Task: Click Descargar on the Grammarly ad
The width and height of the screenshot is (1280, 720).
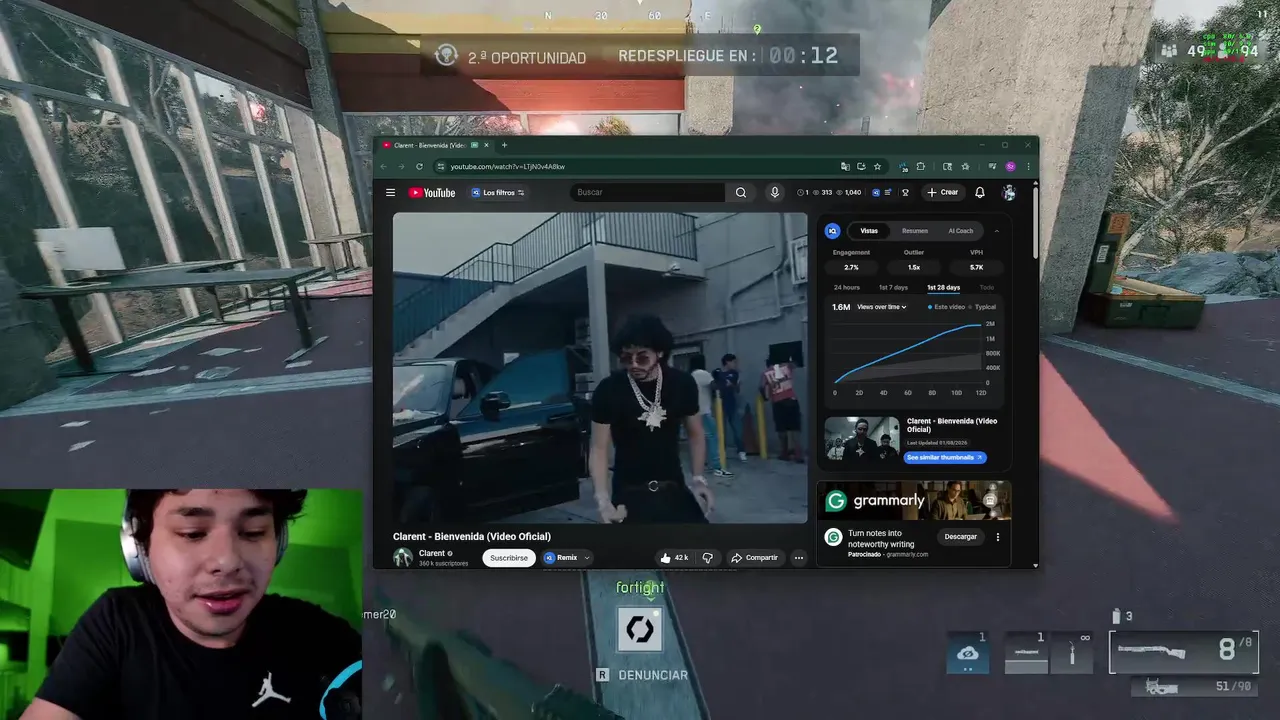Action: (960, 537)
